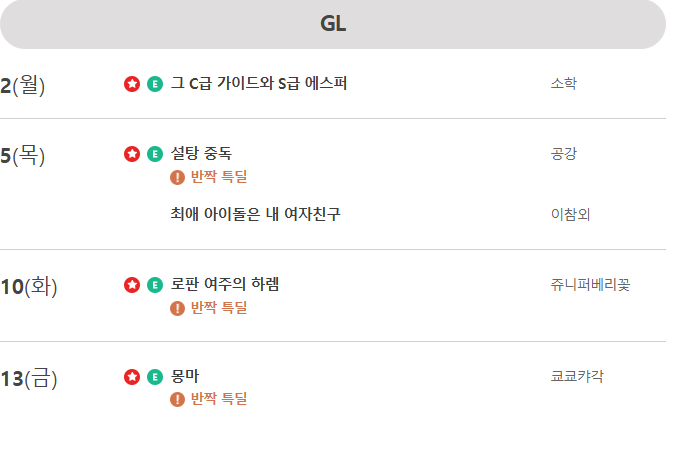The image size is (674, 461).
Task: Open the title 로판 여주의 하렘
Action: point(225,285)
